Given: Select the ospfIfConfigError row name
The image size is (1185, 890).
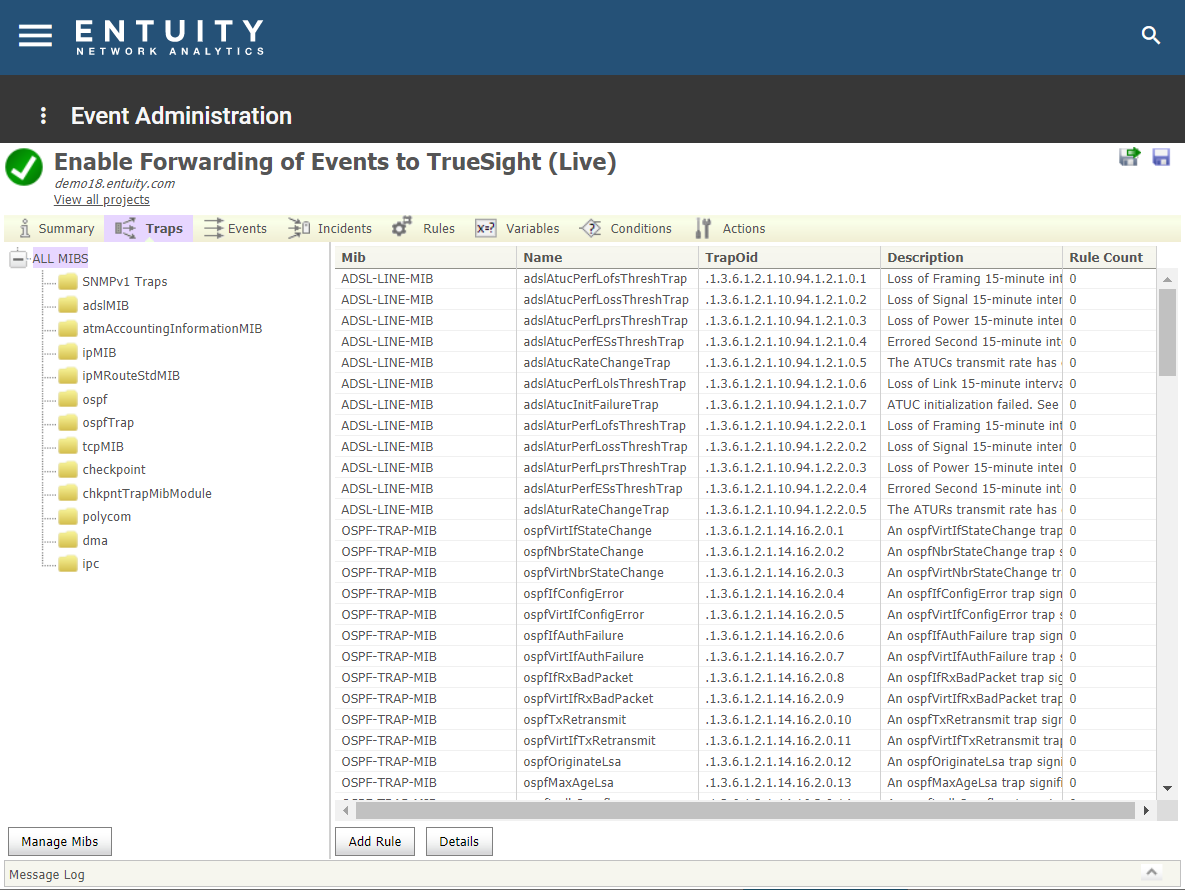Looking at the screenshot, I should (x=573, y=594).
